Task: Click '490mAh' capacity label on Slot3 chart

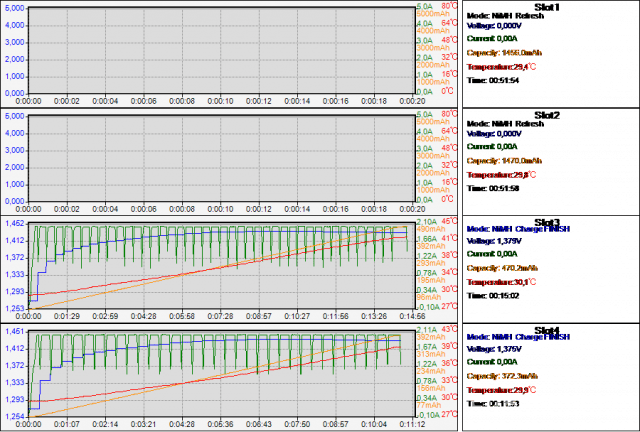Action: (431, 229)
